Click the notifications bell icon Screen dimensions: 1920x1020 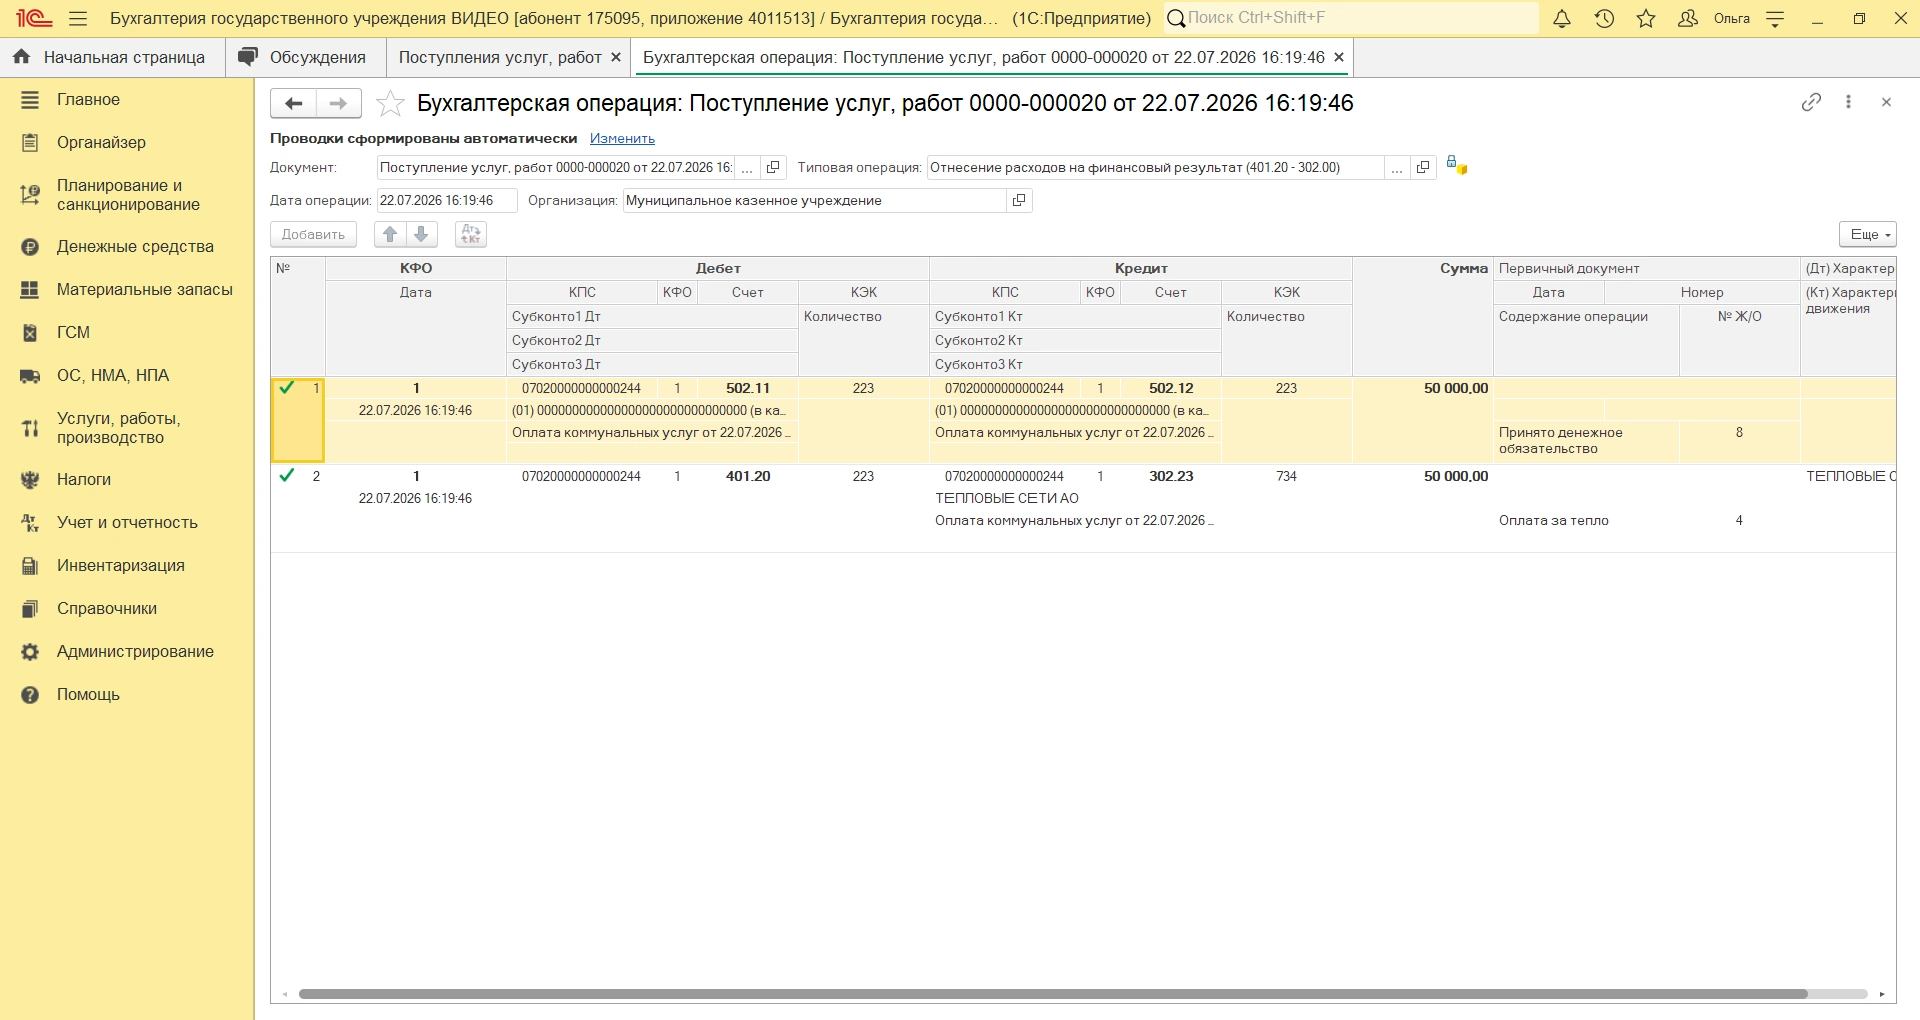tap(1562, 18)
